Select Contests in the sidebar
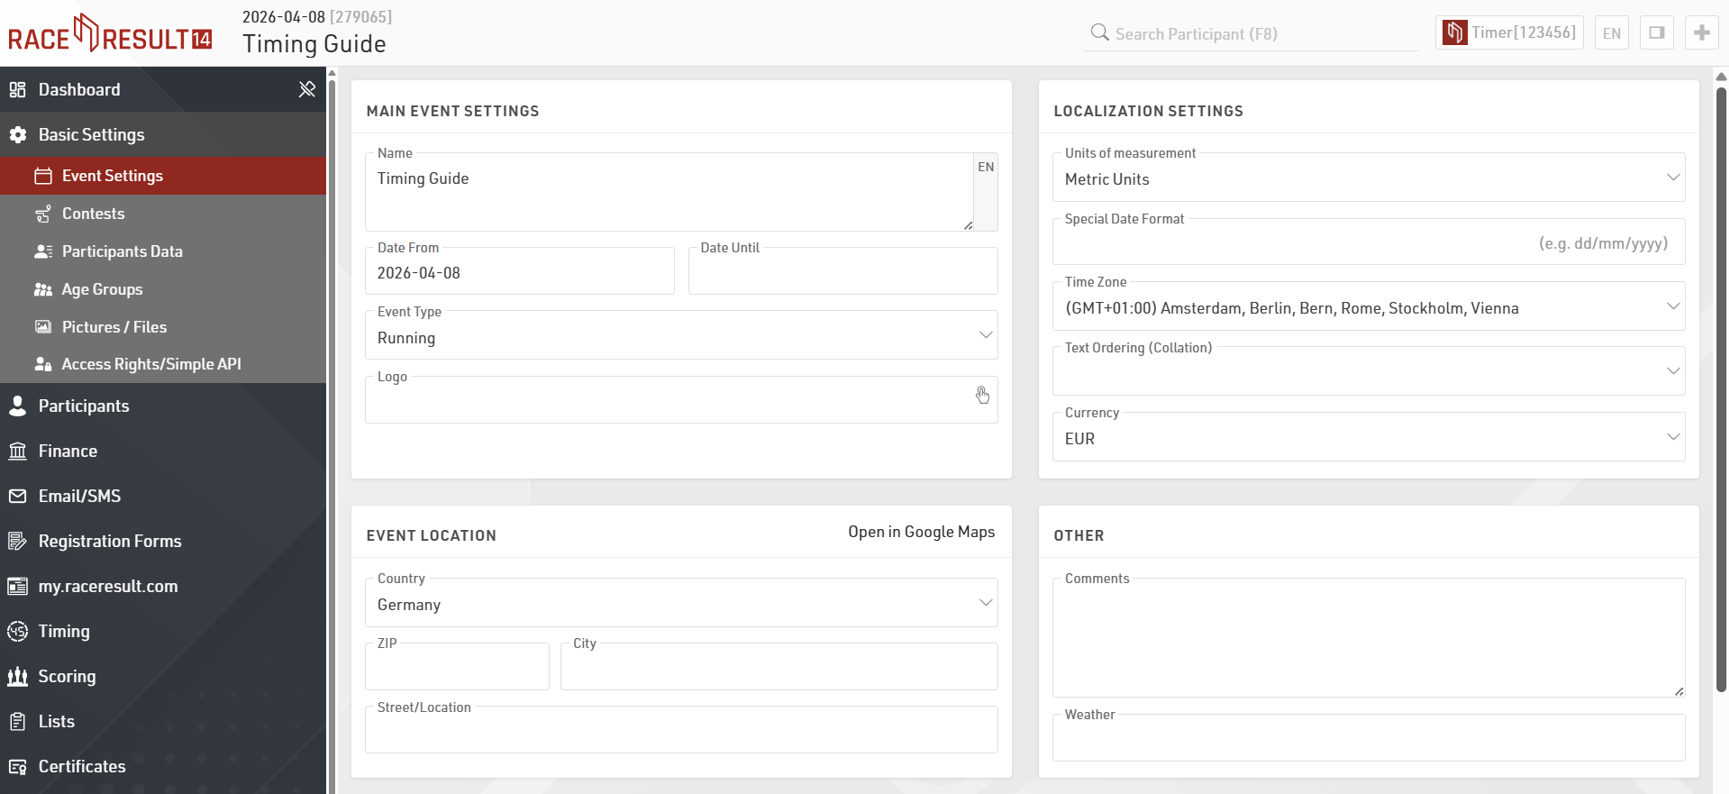Viewport: 1729px width, 794px height. 93,214
